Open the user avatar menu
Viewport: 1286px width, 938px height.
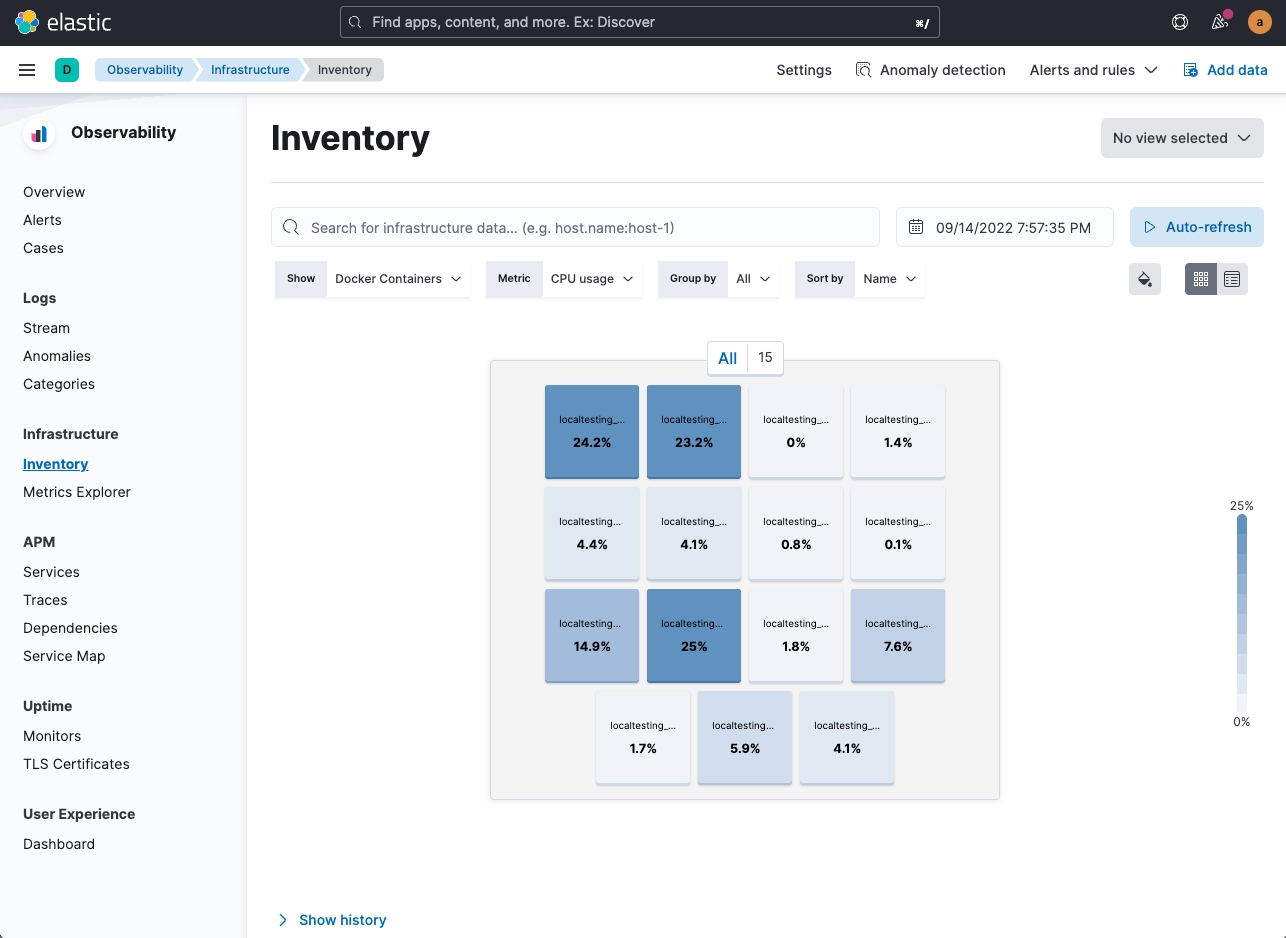(1259, 21)
